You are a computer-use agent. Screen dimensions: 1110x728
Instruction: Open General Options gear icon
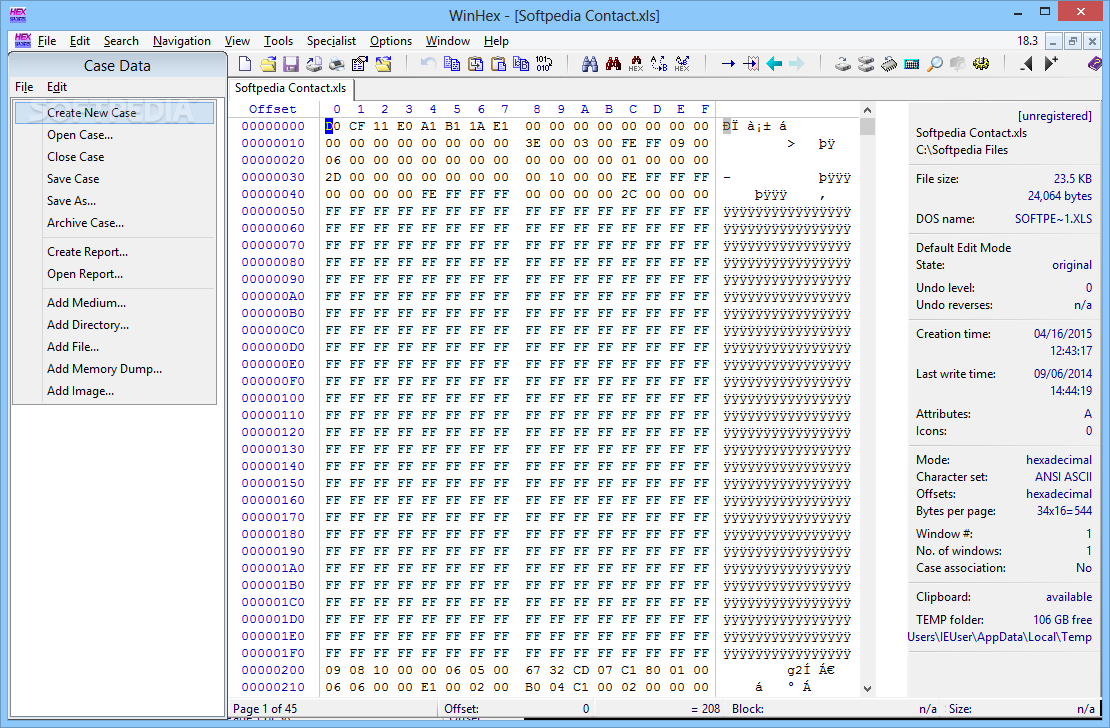tap(980, 64)
